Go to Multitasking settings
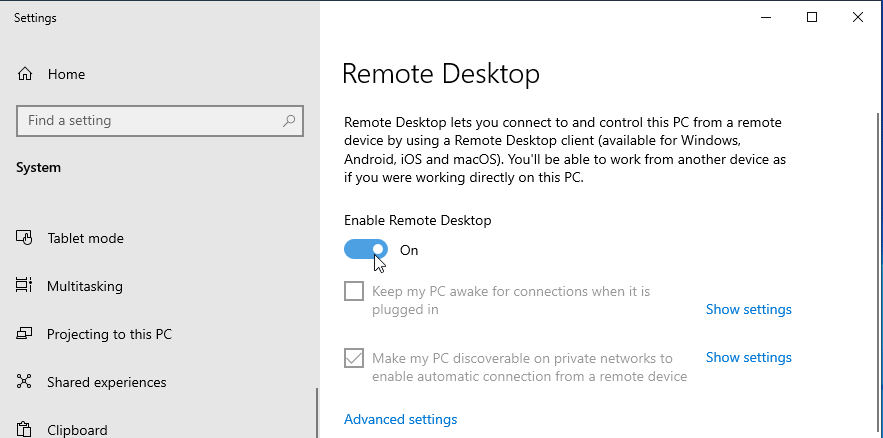This screenshot has width=883, height=438. [84, 286]
